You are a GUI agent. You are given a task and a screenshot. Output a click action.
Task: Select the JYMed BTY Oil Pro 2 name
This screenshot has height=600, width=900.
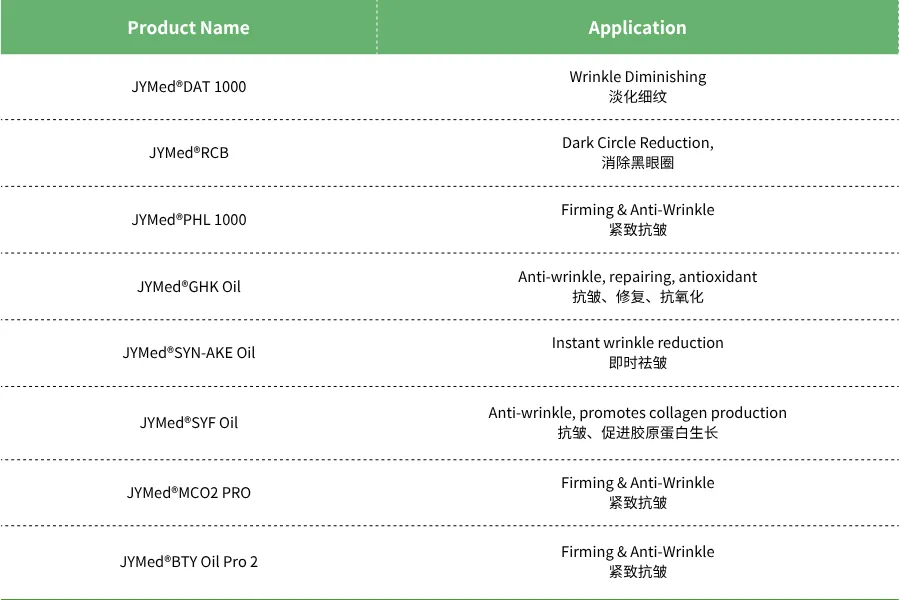coord(189,562)
